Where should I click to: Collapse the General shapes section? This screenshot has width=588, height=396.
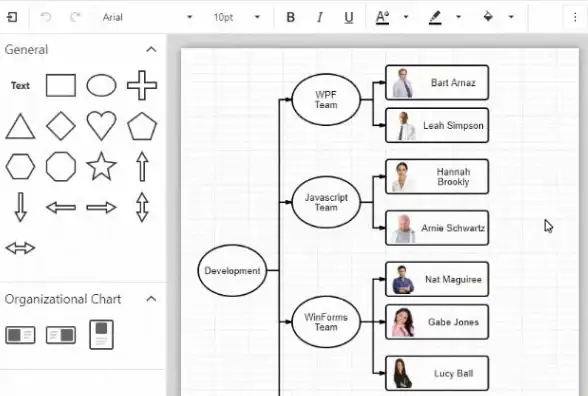[151, 50]
